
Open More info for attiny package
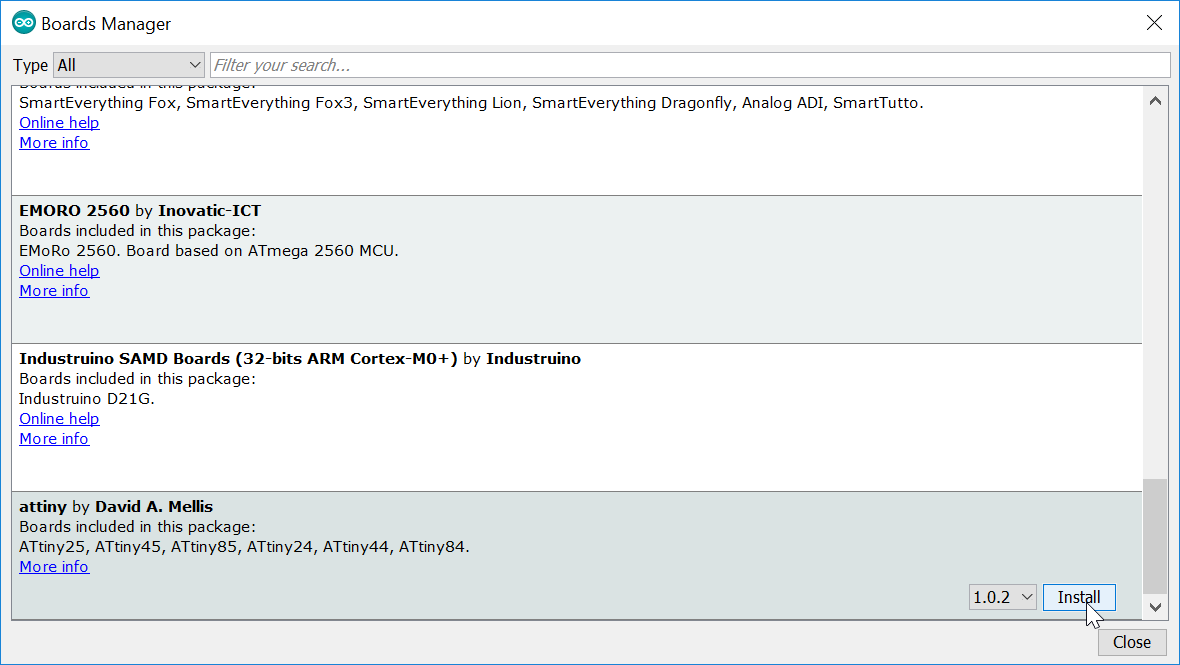tap(54, 567)
